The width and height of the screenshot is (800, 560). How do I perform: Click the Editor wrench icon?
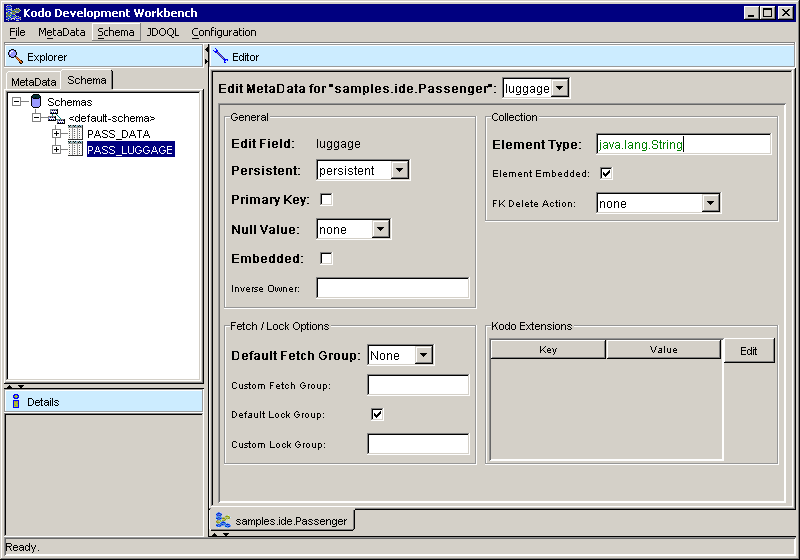[220, 56]
